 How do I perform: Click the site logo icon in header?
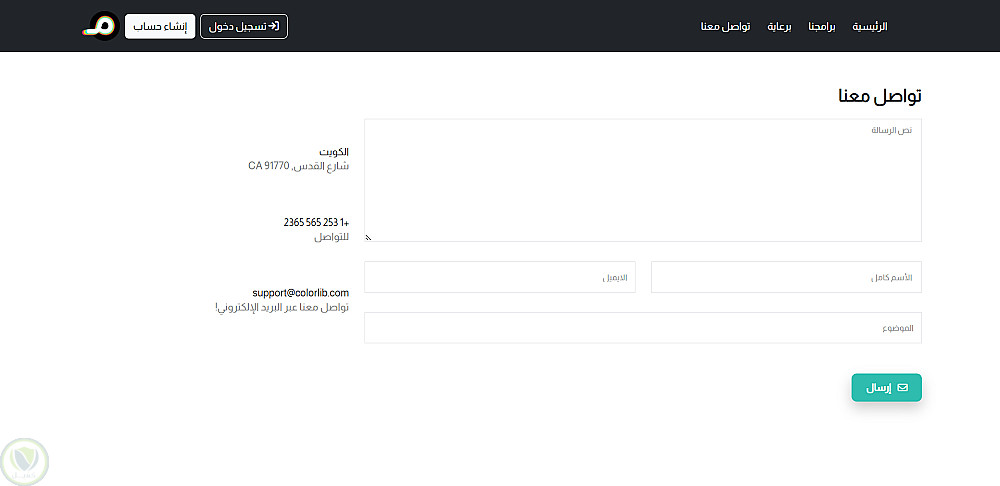click(101, 26)
